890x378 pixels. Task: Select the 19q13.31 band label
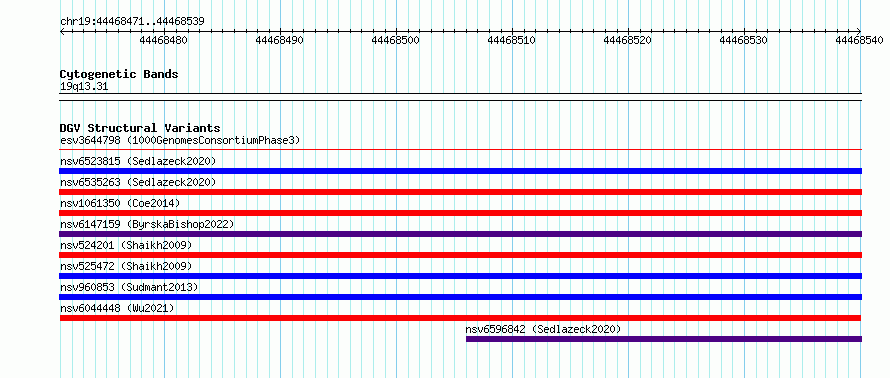point(84,87)
